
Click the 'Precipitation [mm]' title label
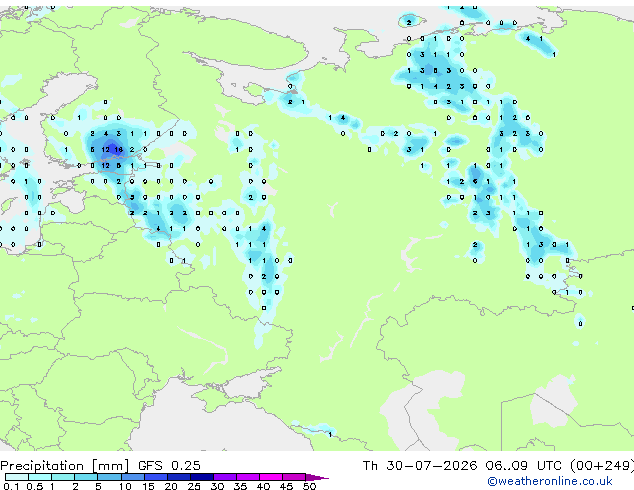pyautogui.click(x=65, y=466)
